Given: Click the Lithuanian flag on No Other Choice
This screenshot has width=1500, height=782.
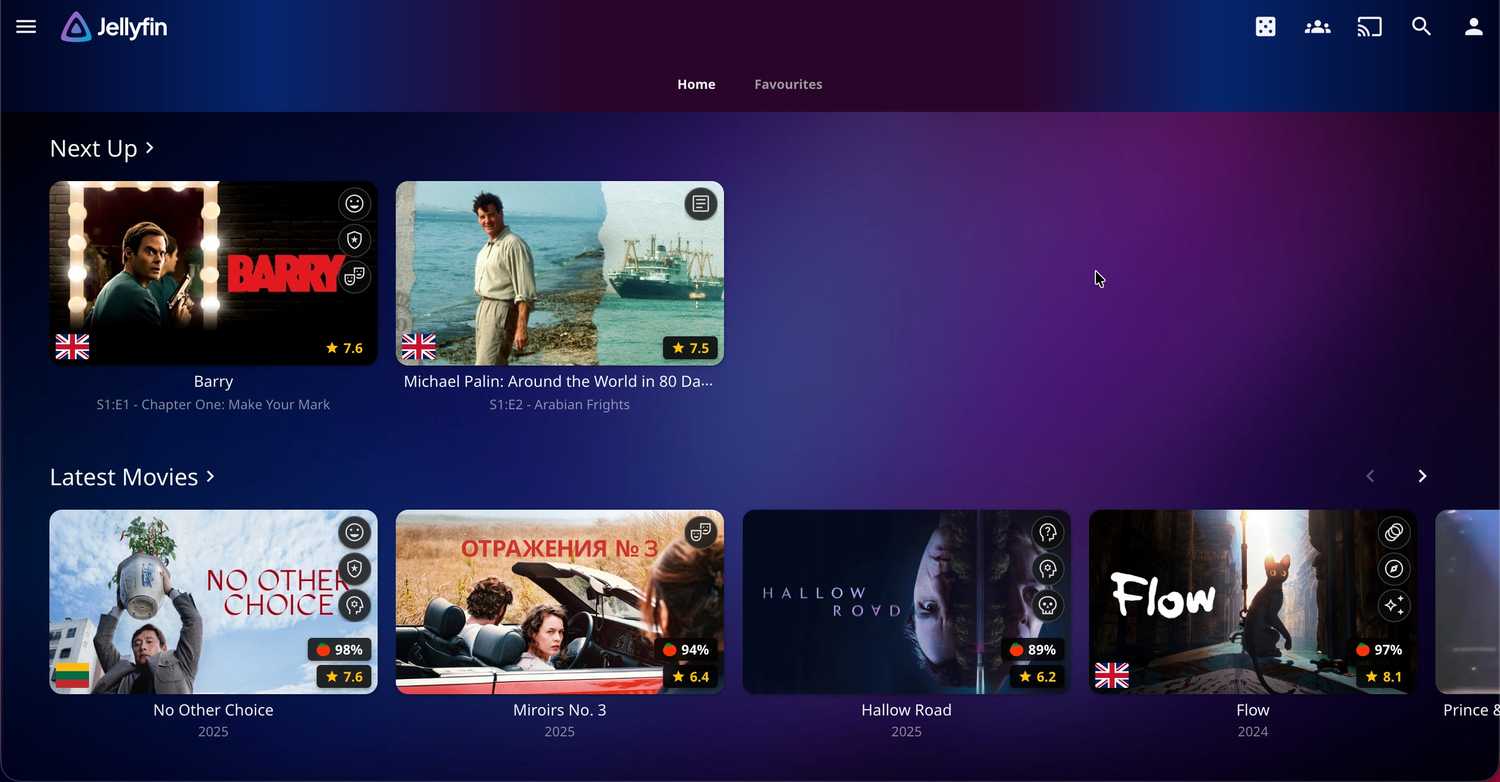Looking at the screenshot, I should point(72,676).
